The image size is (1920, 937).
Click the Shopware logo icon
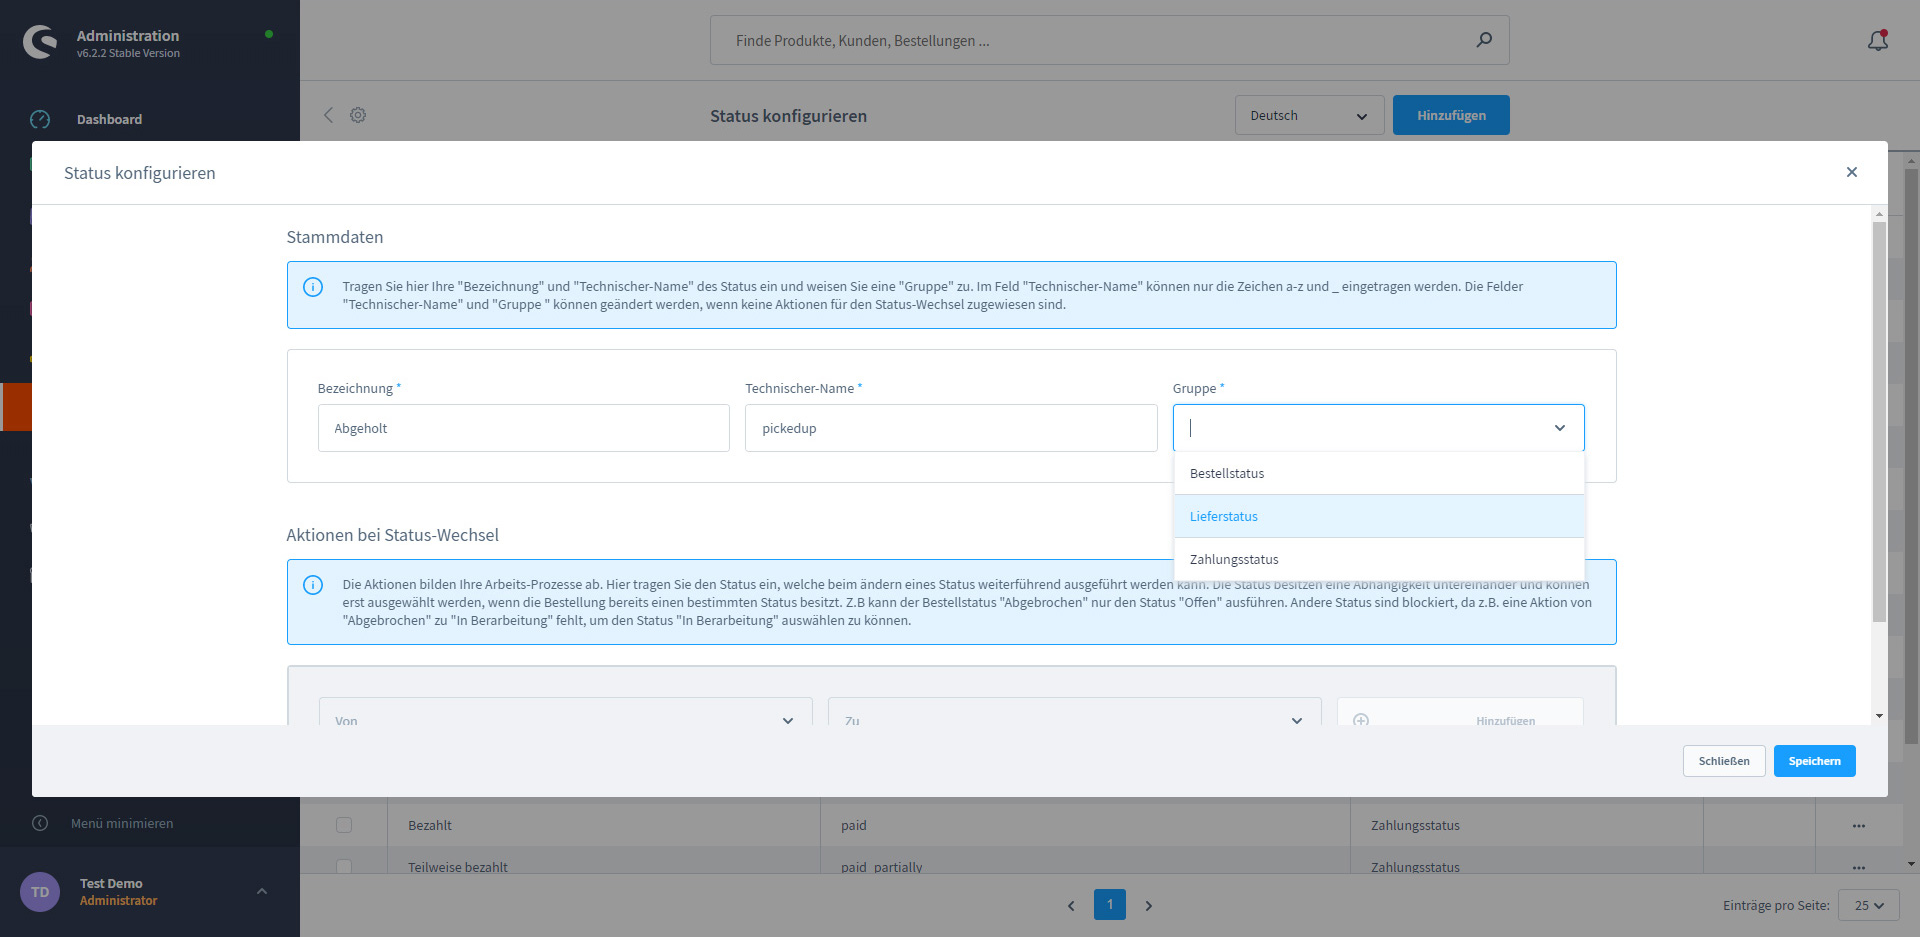[x=40, y=42]
